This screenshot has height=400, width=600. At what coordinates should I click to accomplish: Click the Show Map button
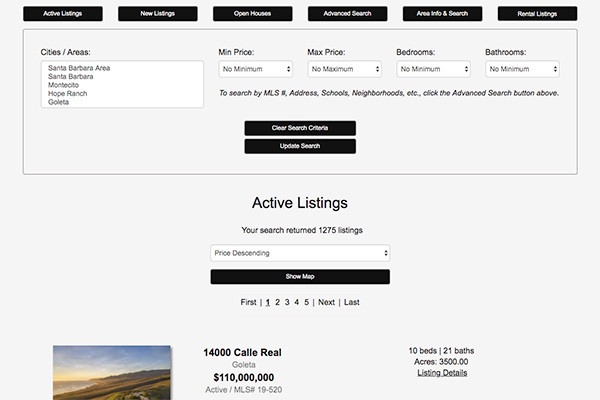[300, 277]
